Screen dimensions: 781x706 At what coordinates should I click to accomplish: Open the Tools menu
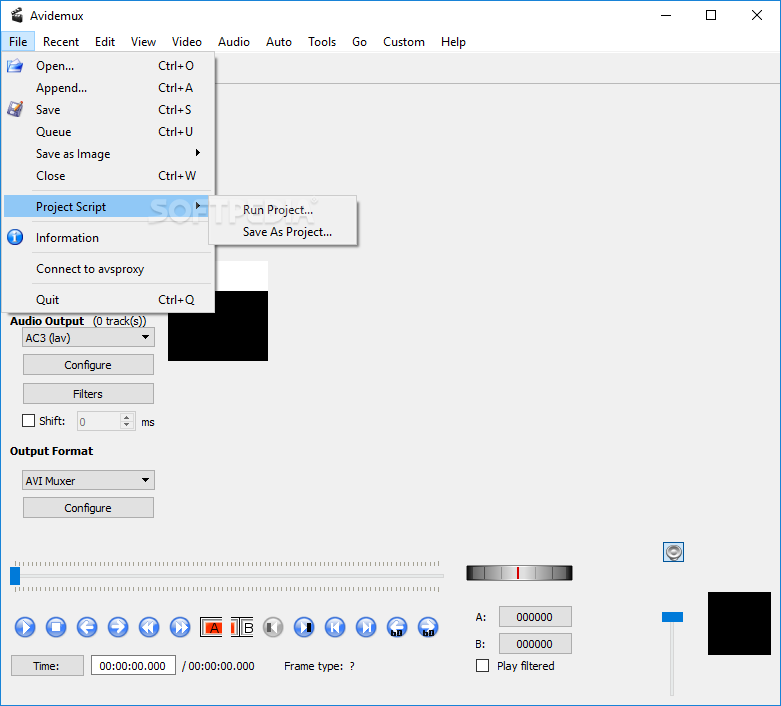point(322,41)
